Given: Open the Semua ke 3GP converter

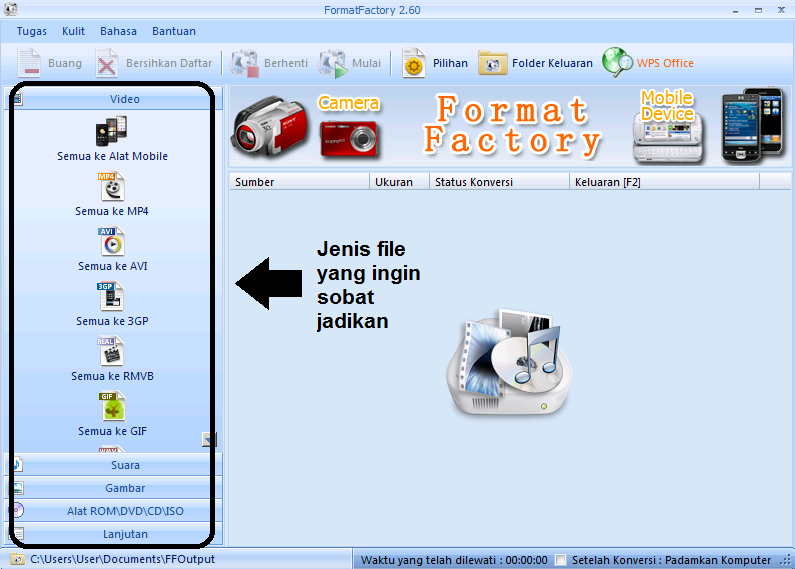Looking at the screenshot, I should (112, 297).
